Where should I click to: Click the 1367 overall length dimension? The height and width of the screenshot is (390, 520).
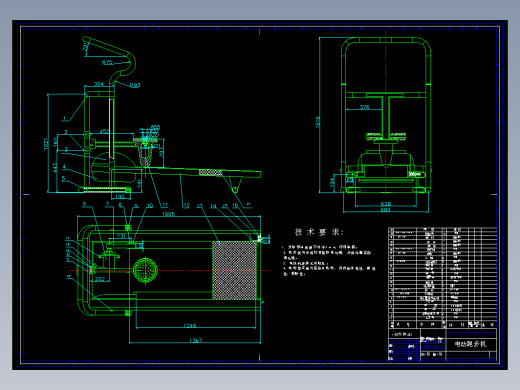[x=196, y=340]
